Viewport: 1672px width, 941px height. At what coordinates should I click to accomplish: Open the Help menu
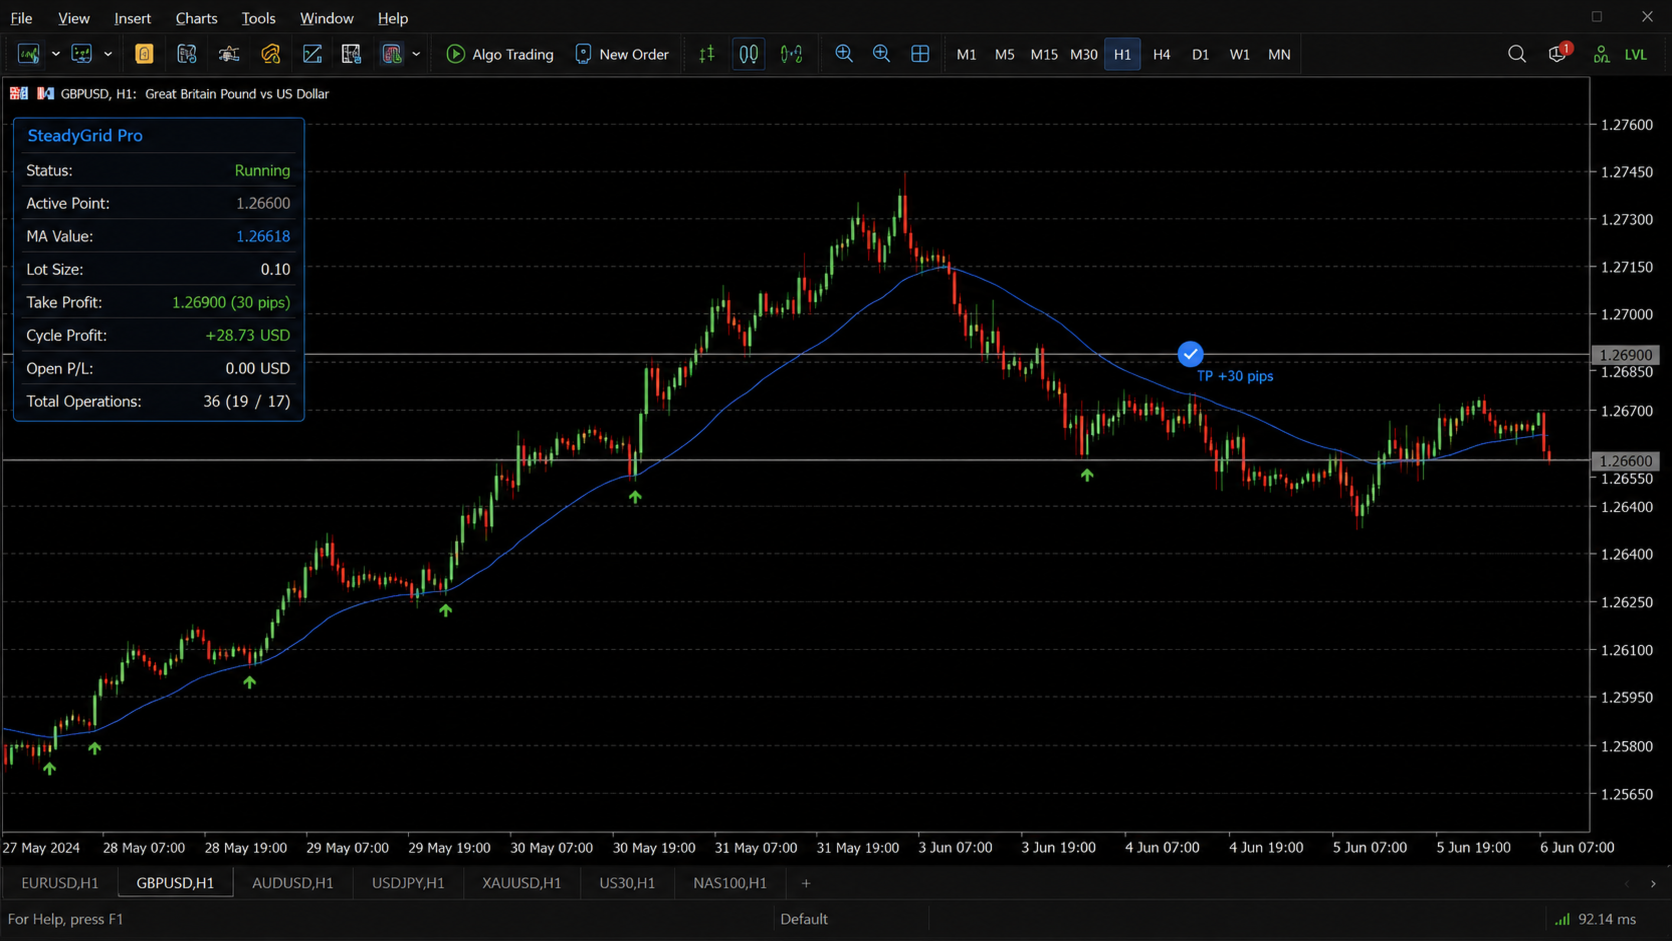coord(393,18)
